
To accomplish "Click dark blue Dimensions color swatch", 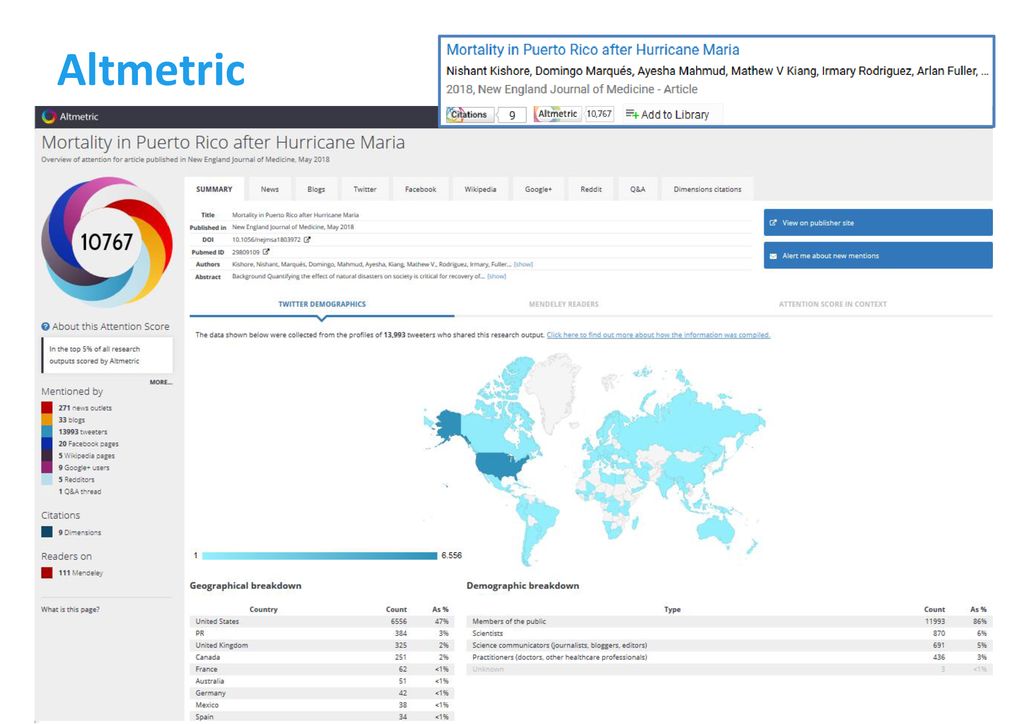I will click(47, 532).
